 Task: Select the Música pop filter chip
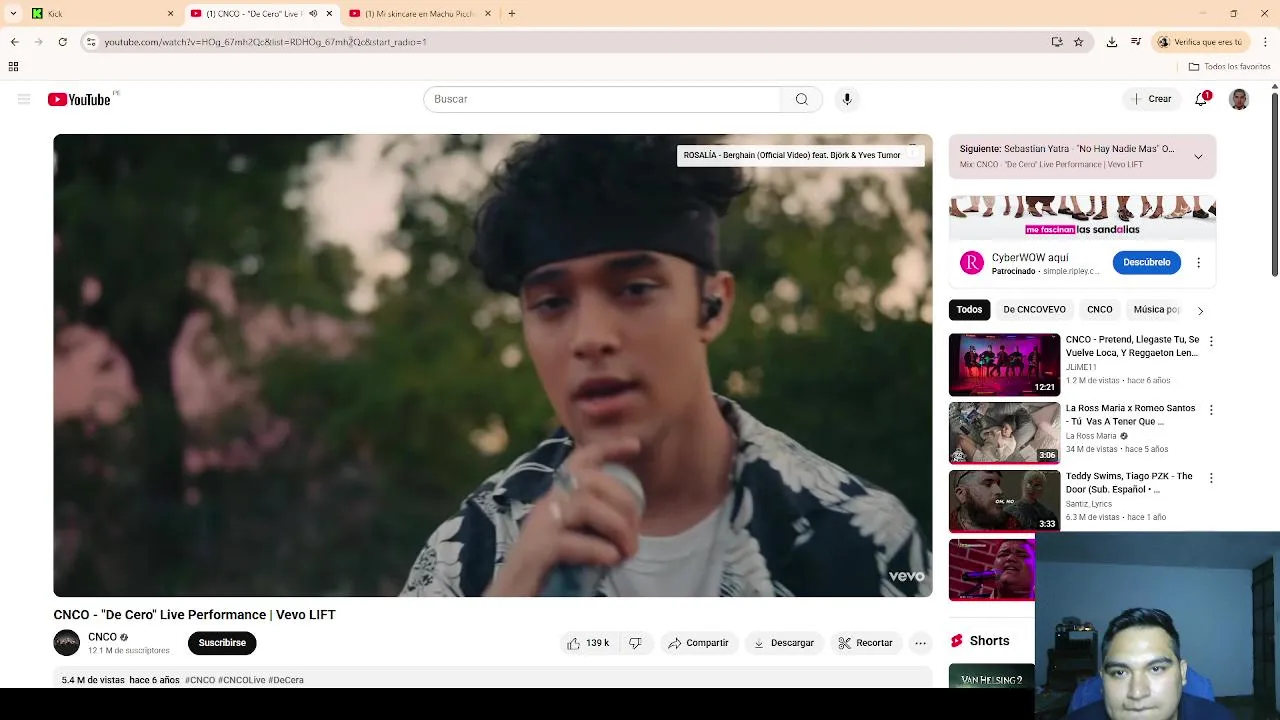coord(1156,310)
